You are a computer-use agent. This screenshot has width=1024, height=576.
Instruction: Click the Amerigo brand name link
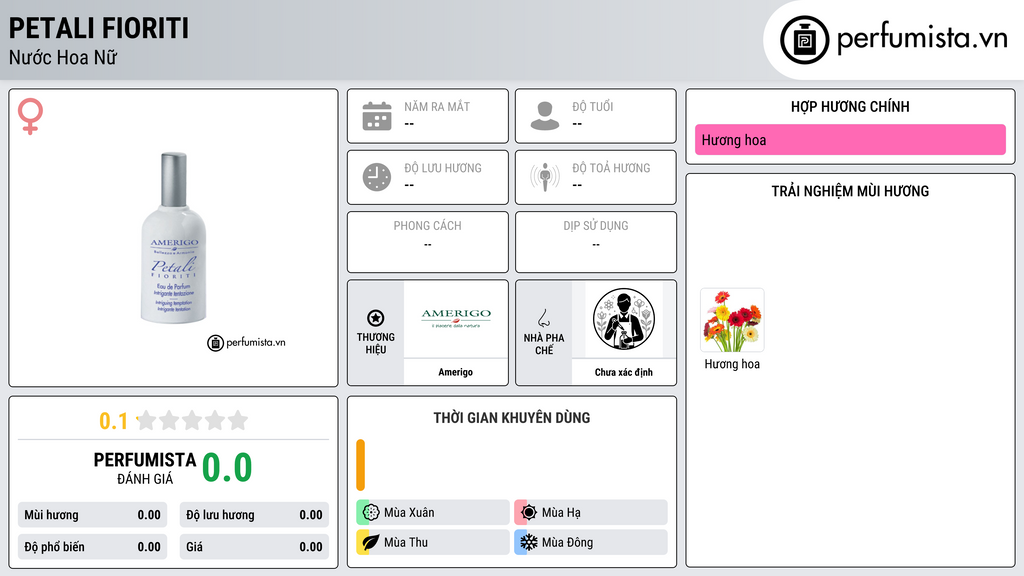(x=456, y=372)
